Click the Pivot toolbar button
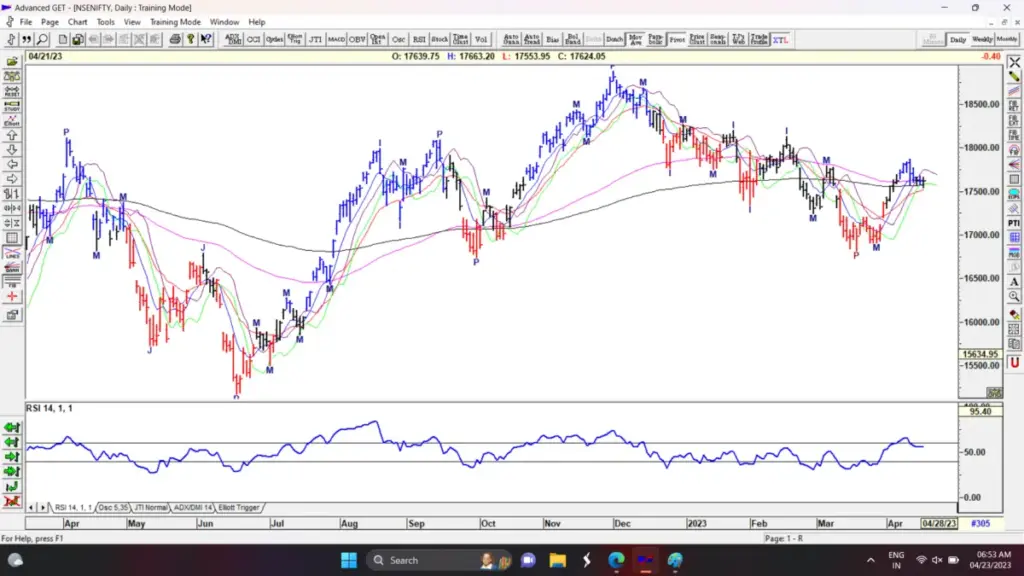Screen dimensions: 1024x576 click(x=677, y=39)
